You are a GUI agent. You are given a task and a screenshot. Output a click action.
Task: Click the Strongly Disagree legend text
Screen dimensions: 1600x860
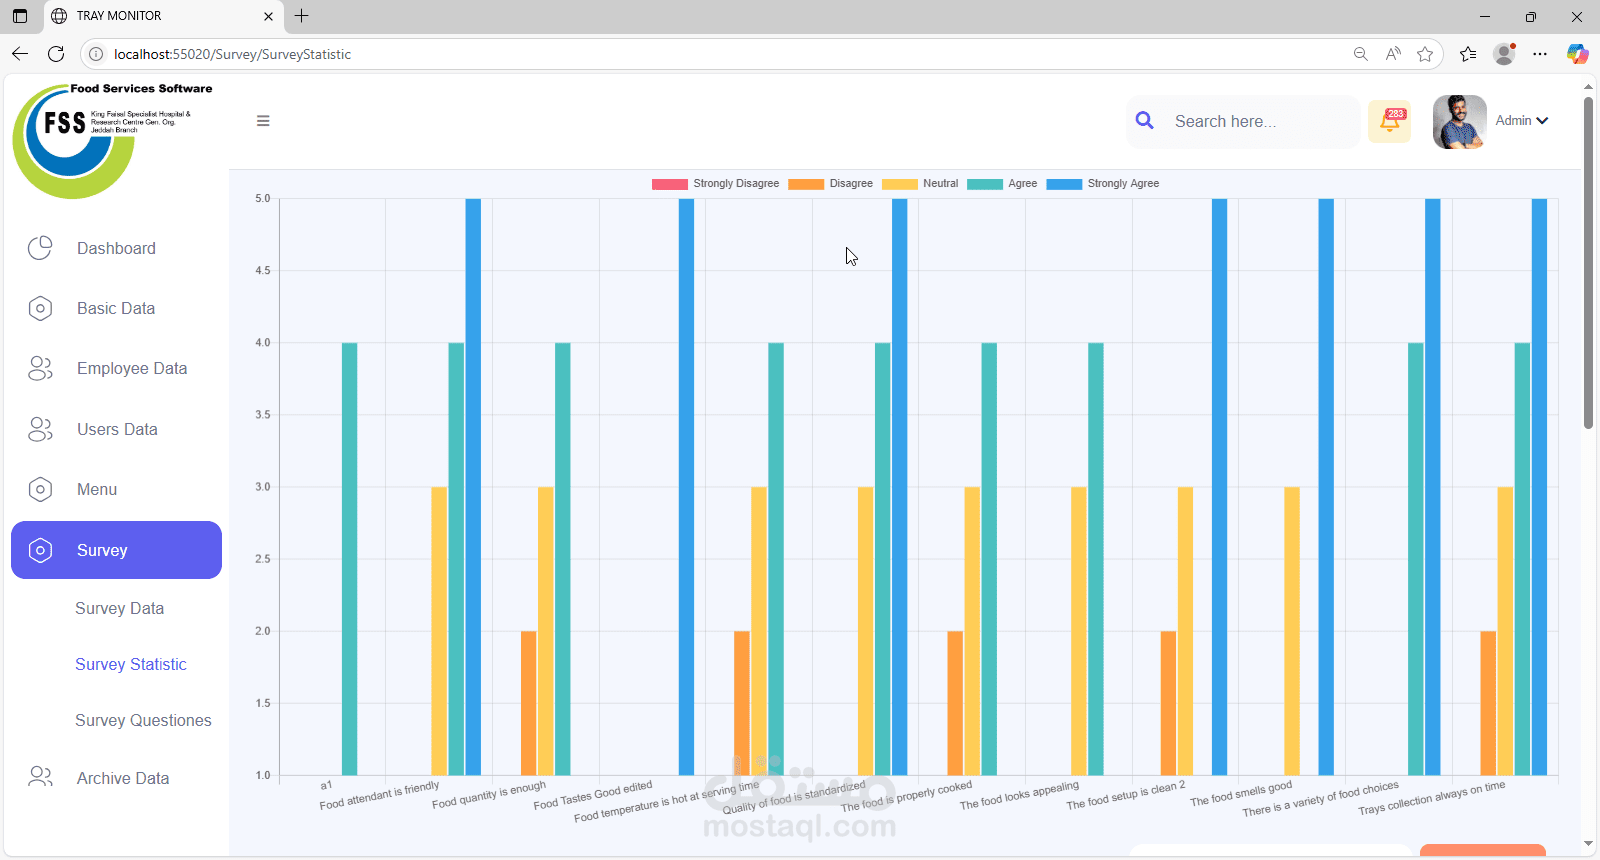(x=736, y=184)
